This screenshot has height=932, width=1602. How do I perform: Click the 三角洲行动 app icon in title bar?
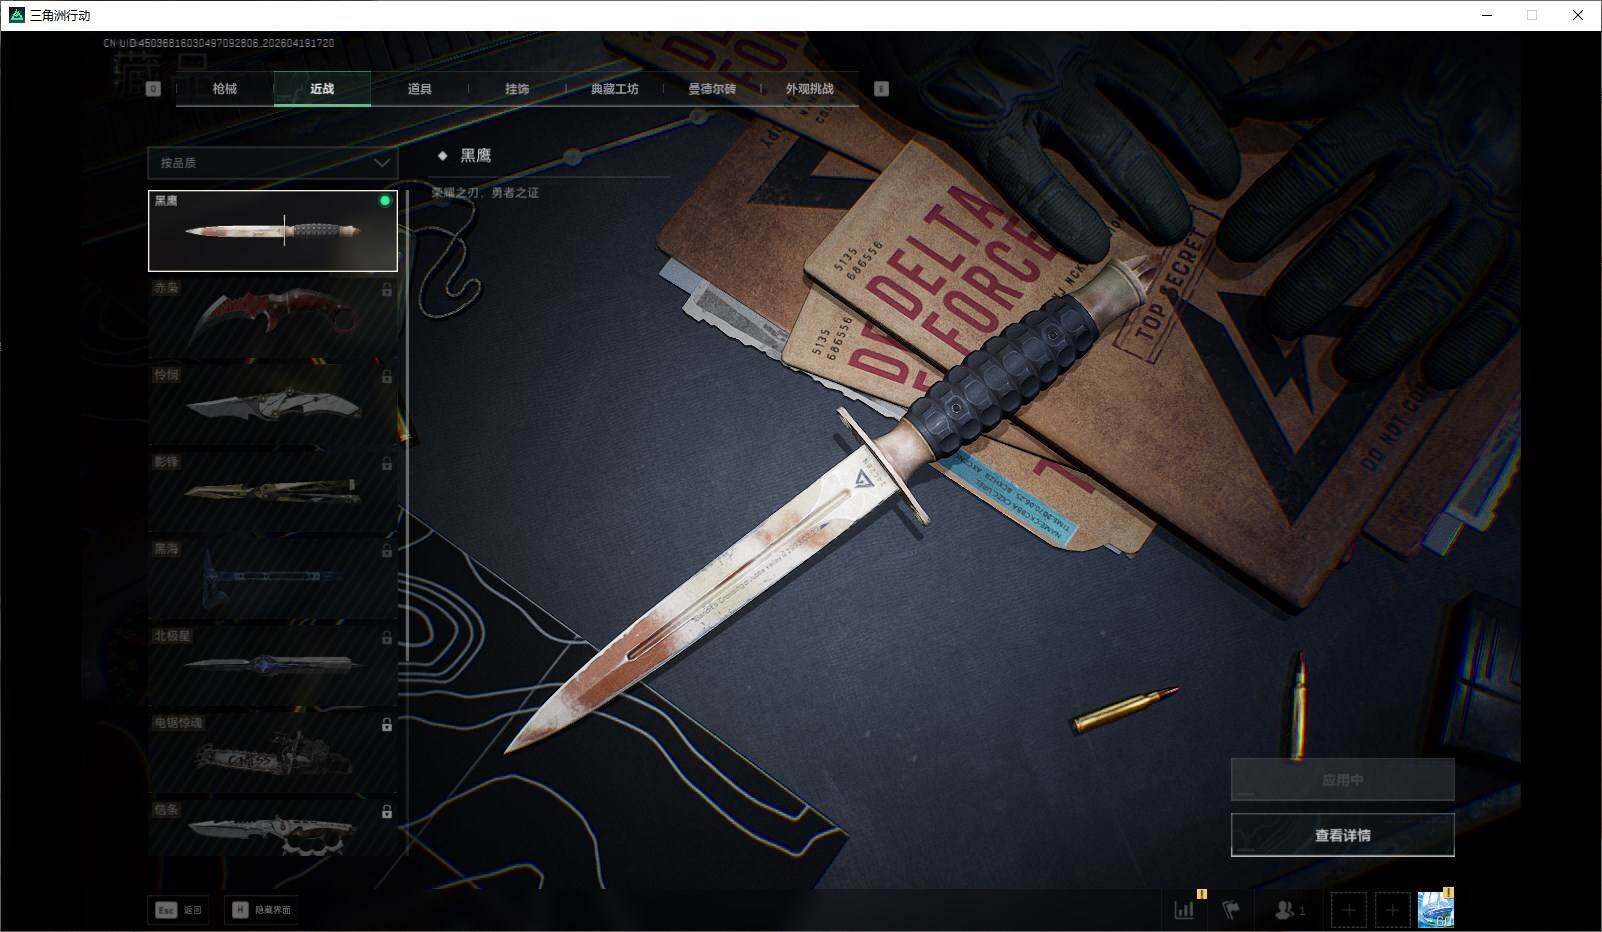[x=16, y=15]
